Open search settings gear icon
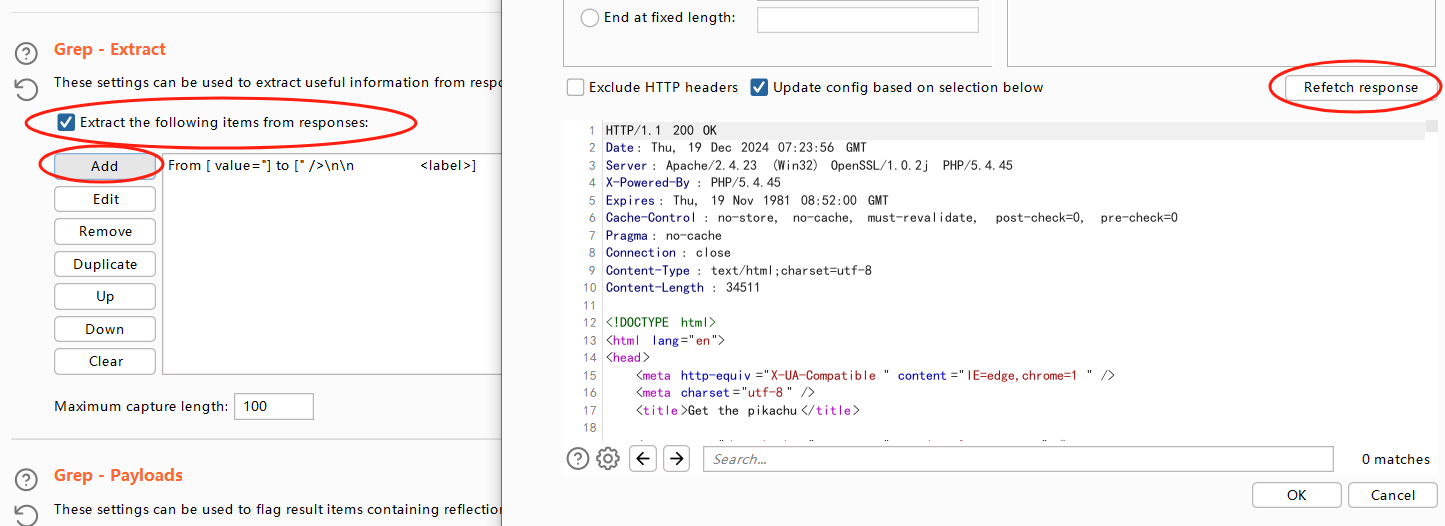This screenshot has height=526, width=1445. coord(608,459)
